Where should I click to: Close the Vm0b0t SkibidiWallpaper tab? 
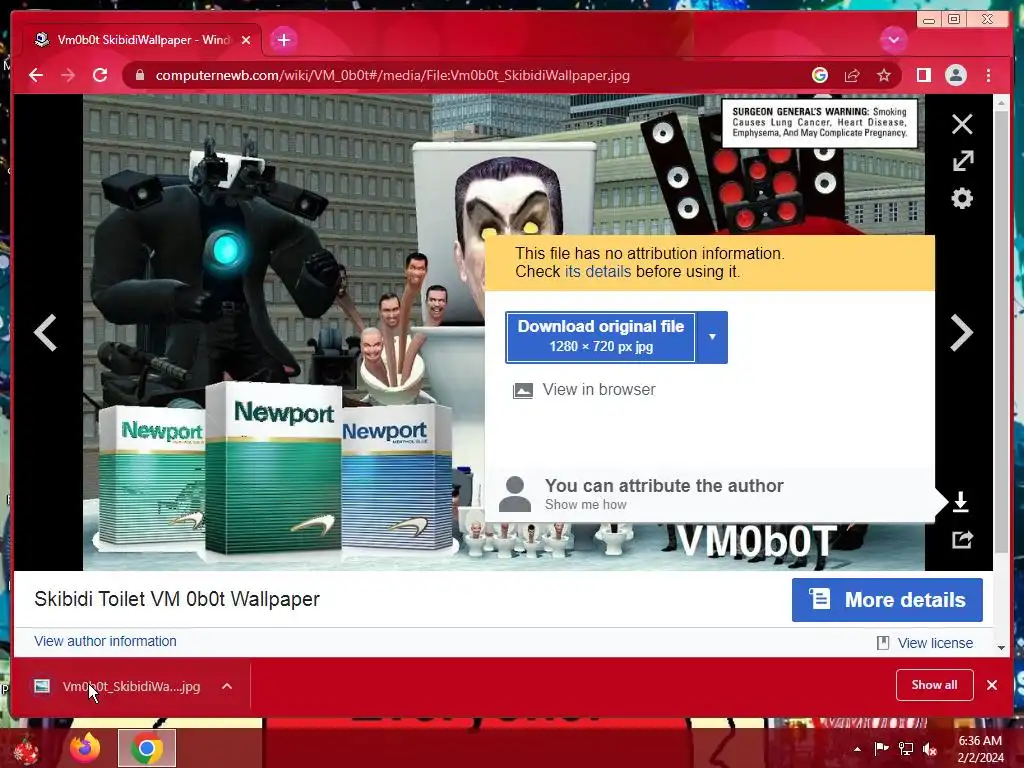tap(246, 40)
